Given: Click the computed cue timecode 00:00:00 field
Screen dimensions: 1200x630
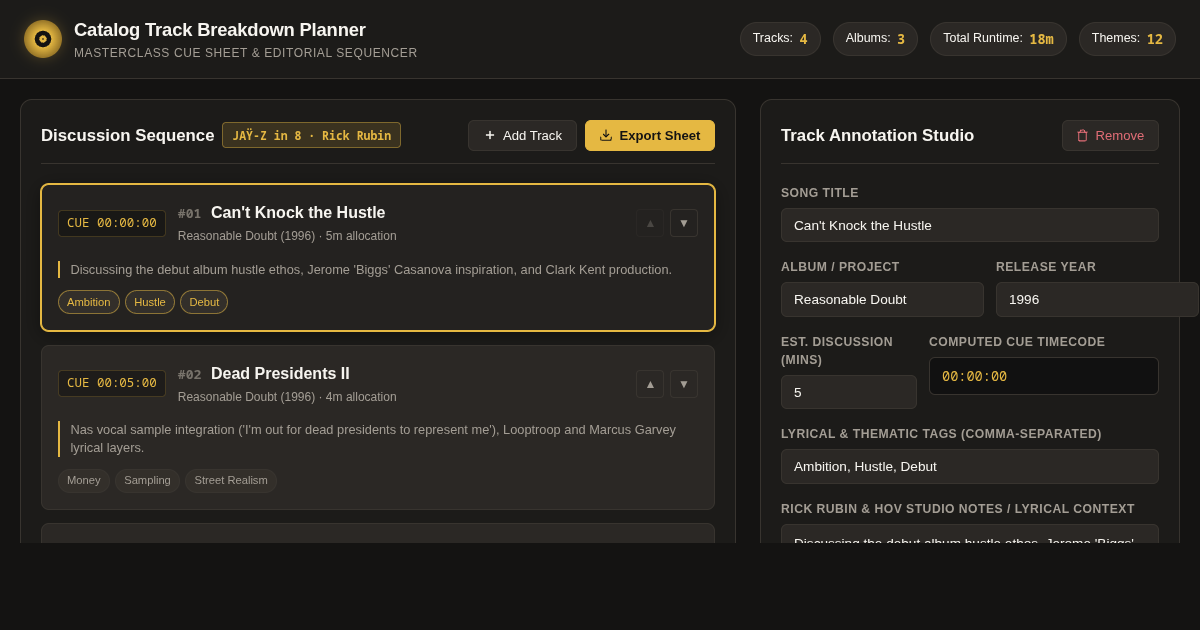Looking at the screenshot, I should pos(1044,376).
